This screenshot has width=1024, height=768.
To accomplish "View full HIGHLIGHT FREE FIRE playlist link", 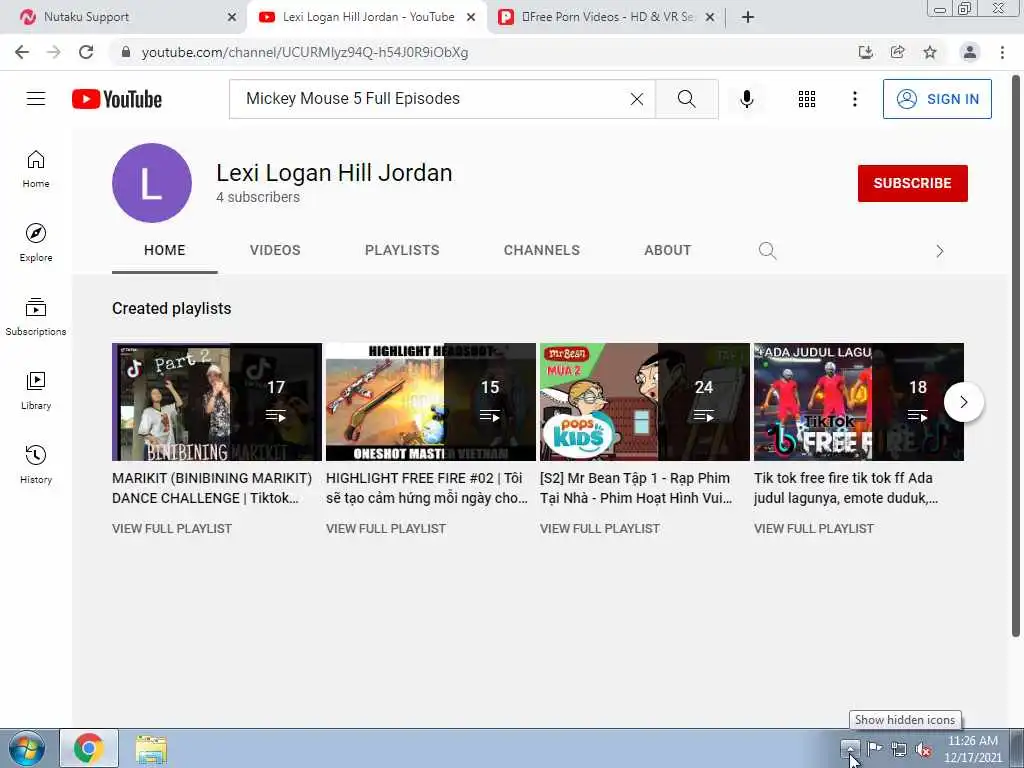I will coord(386,528).
